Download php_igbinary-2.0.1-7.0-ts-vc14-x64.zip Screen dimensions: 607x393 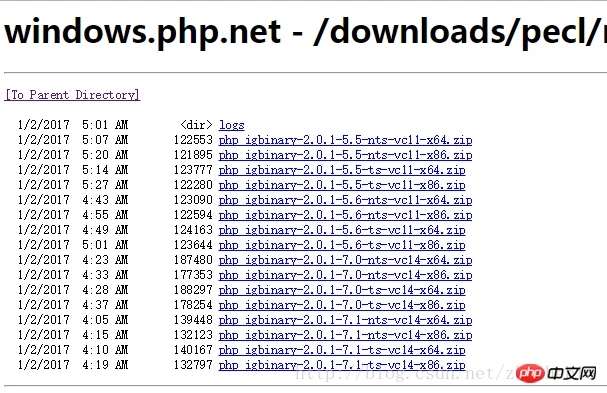tap(342, 290)
